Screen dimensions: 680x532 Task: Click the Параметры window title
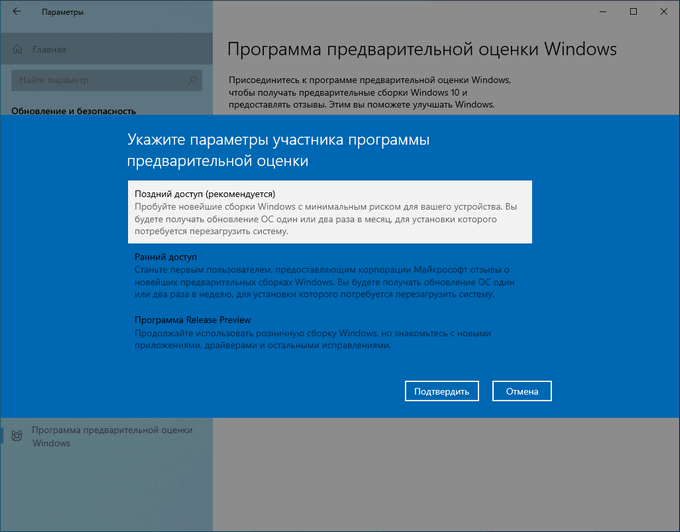(x=62, y=12)
